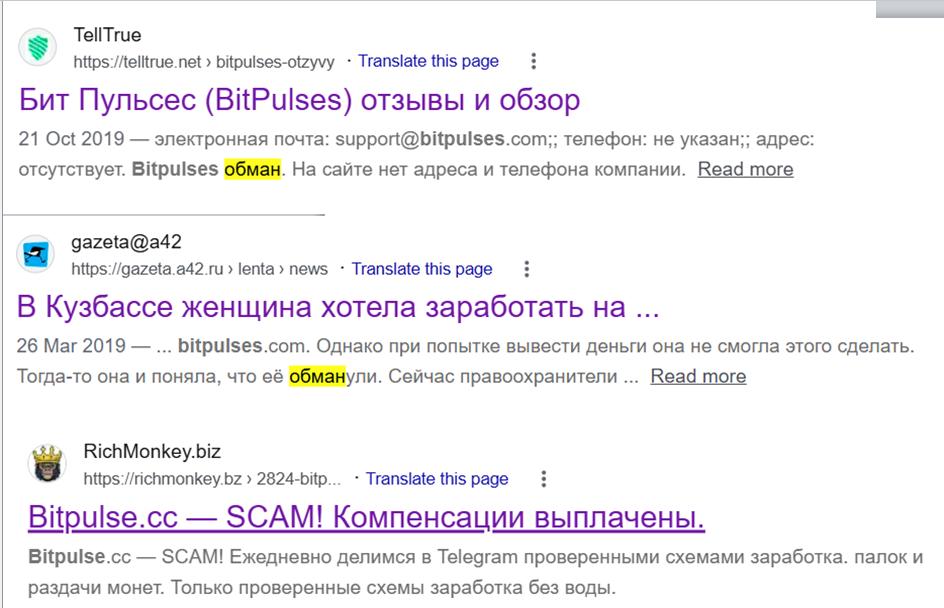Open the 'Бит Пульсес (BitPulses) отзывы и обзор' result

[299, 100]
